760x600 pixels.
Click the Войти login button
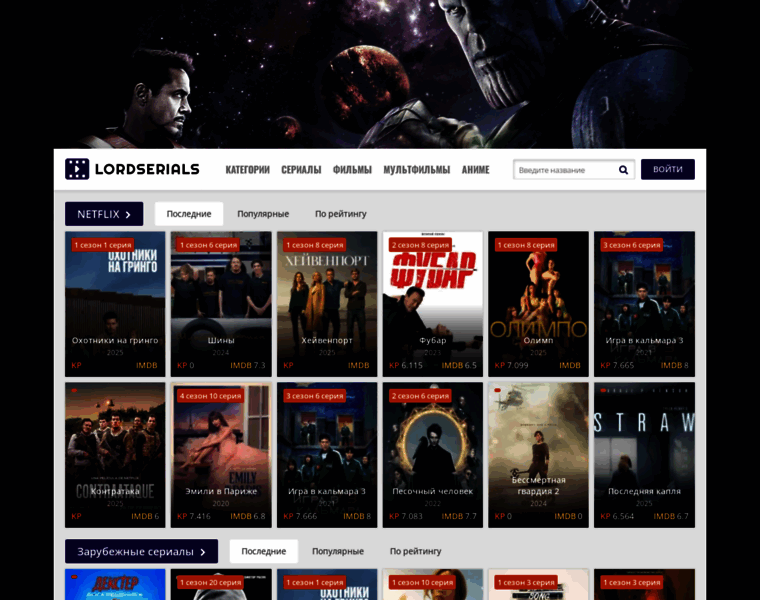(x=667, y=169)
